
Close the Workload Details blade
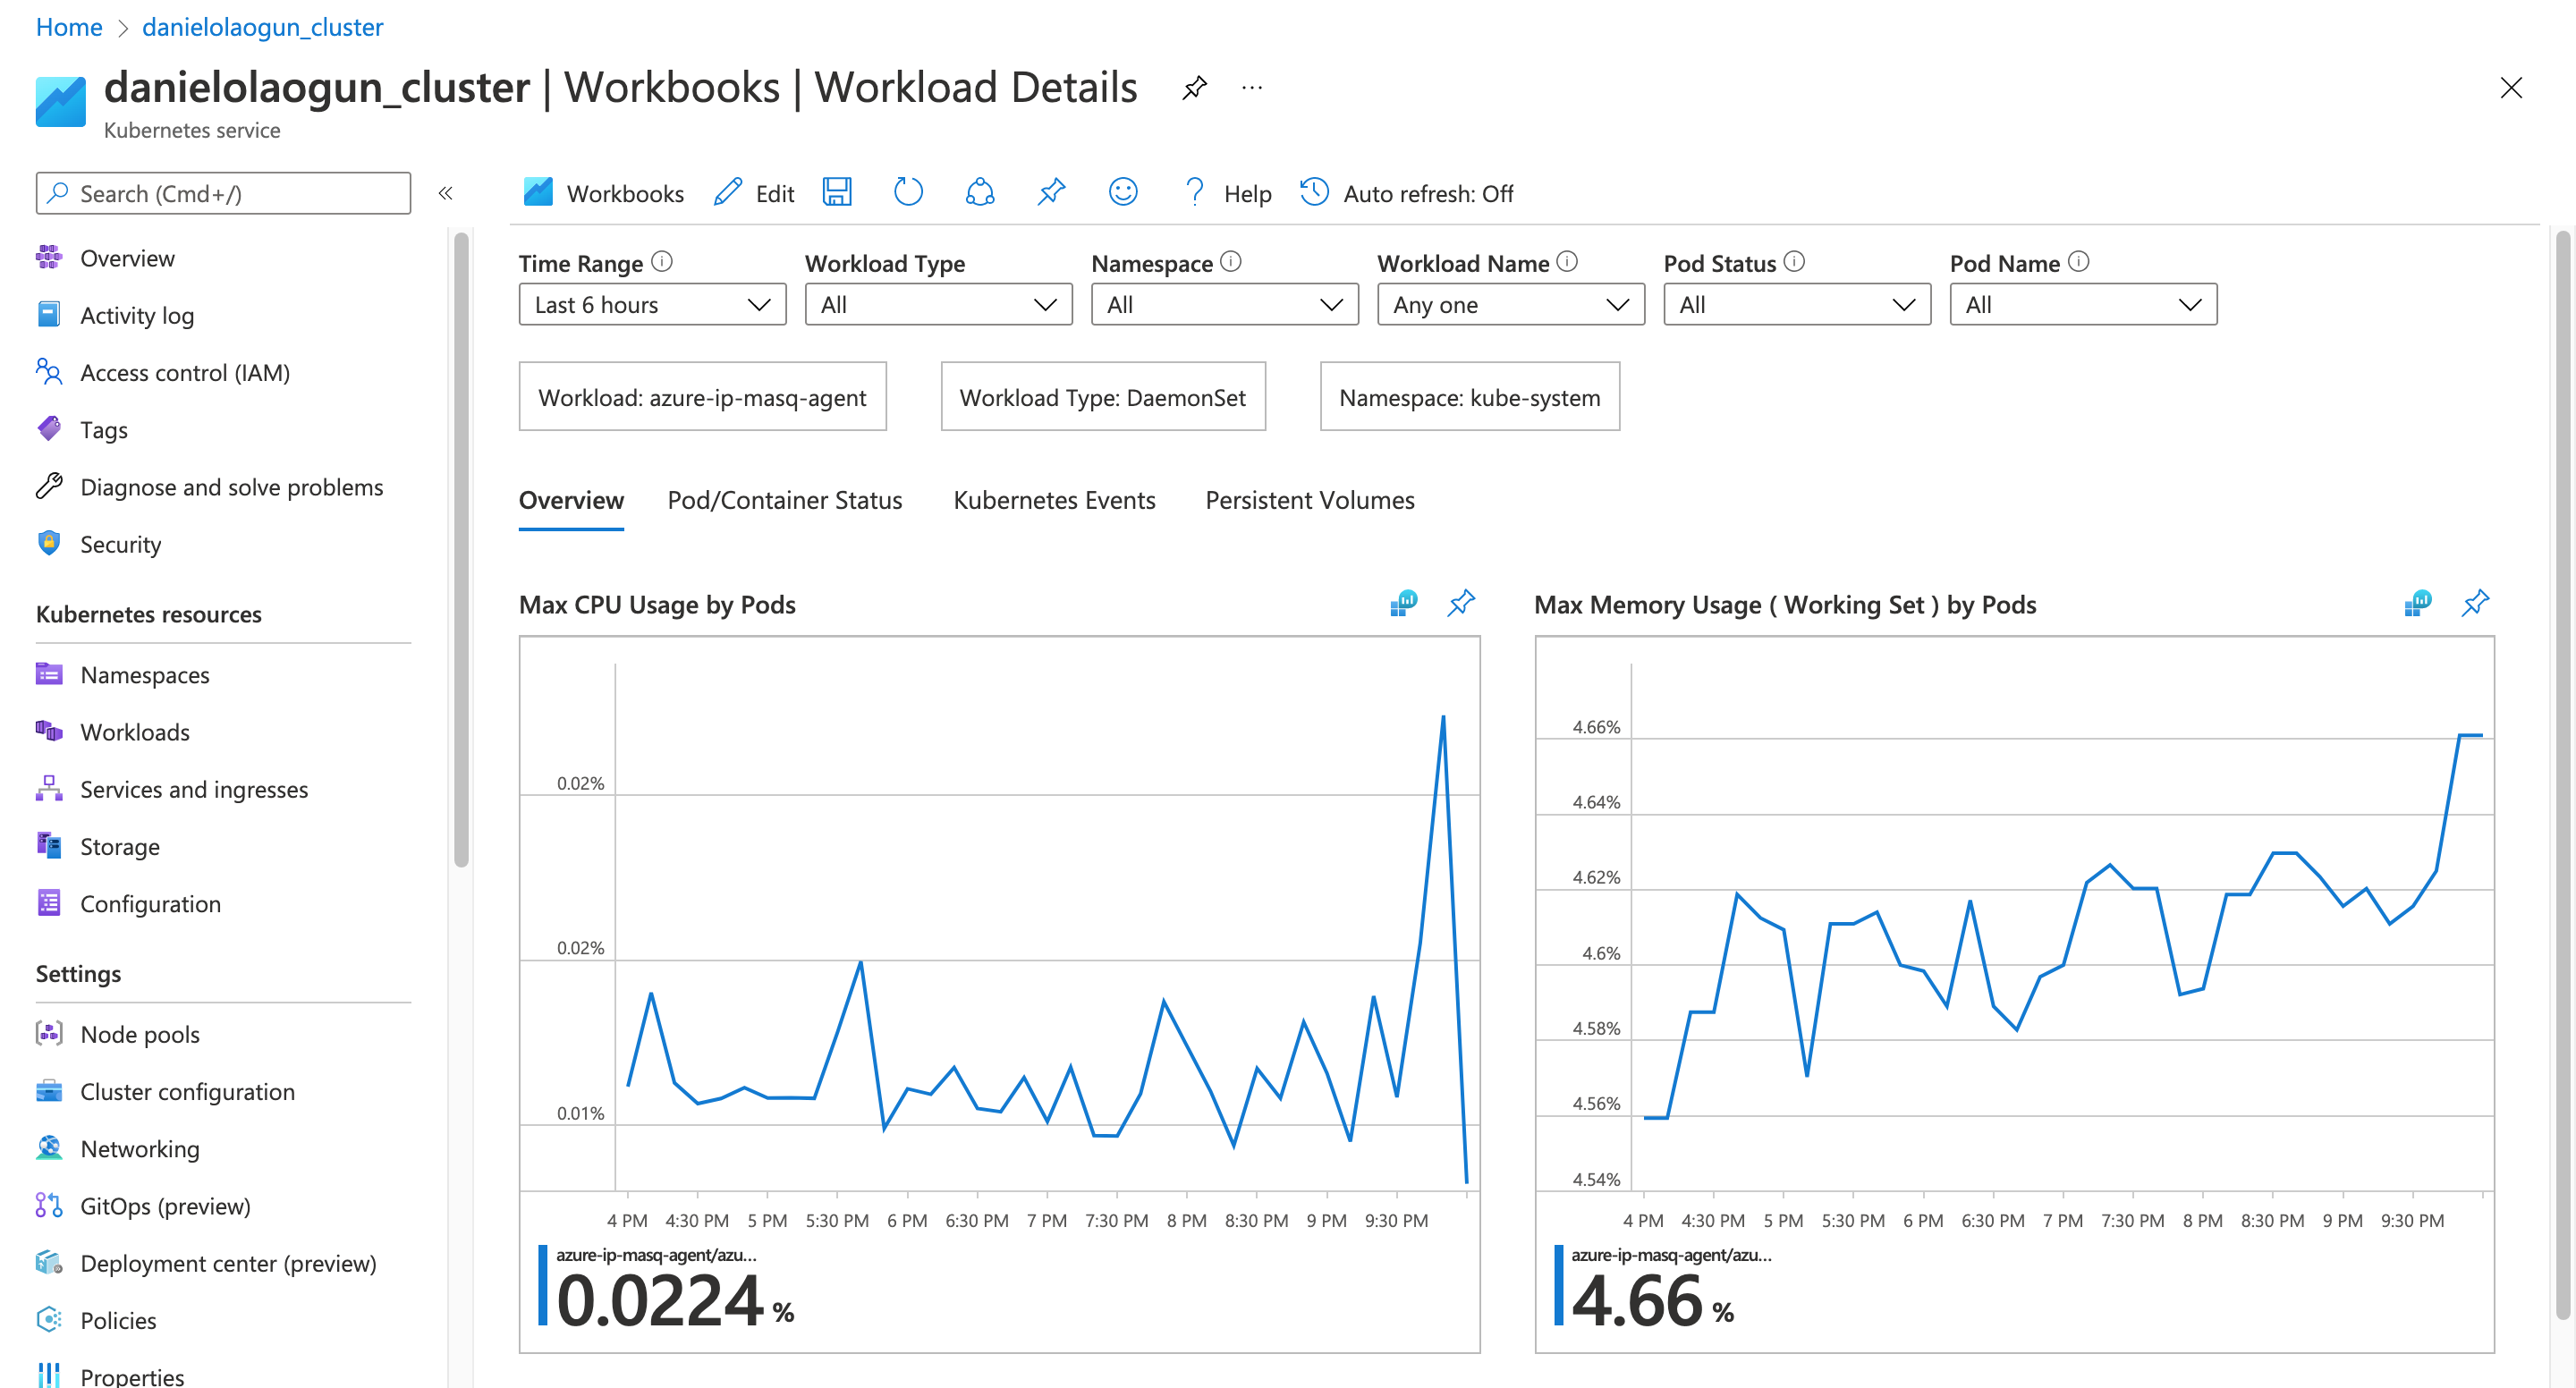[2511, 88]
